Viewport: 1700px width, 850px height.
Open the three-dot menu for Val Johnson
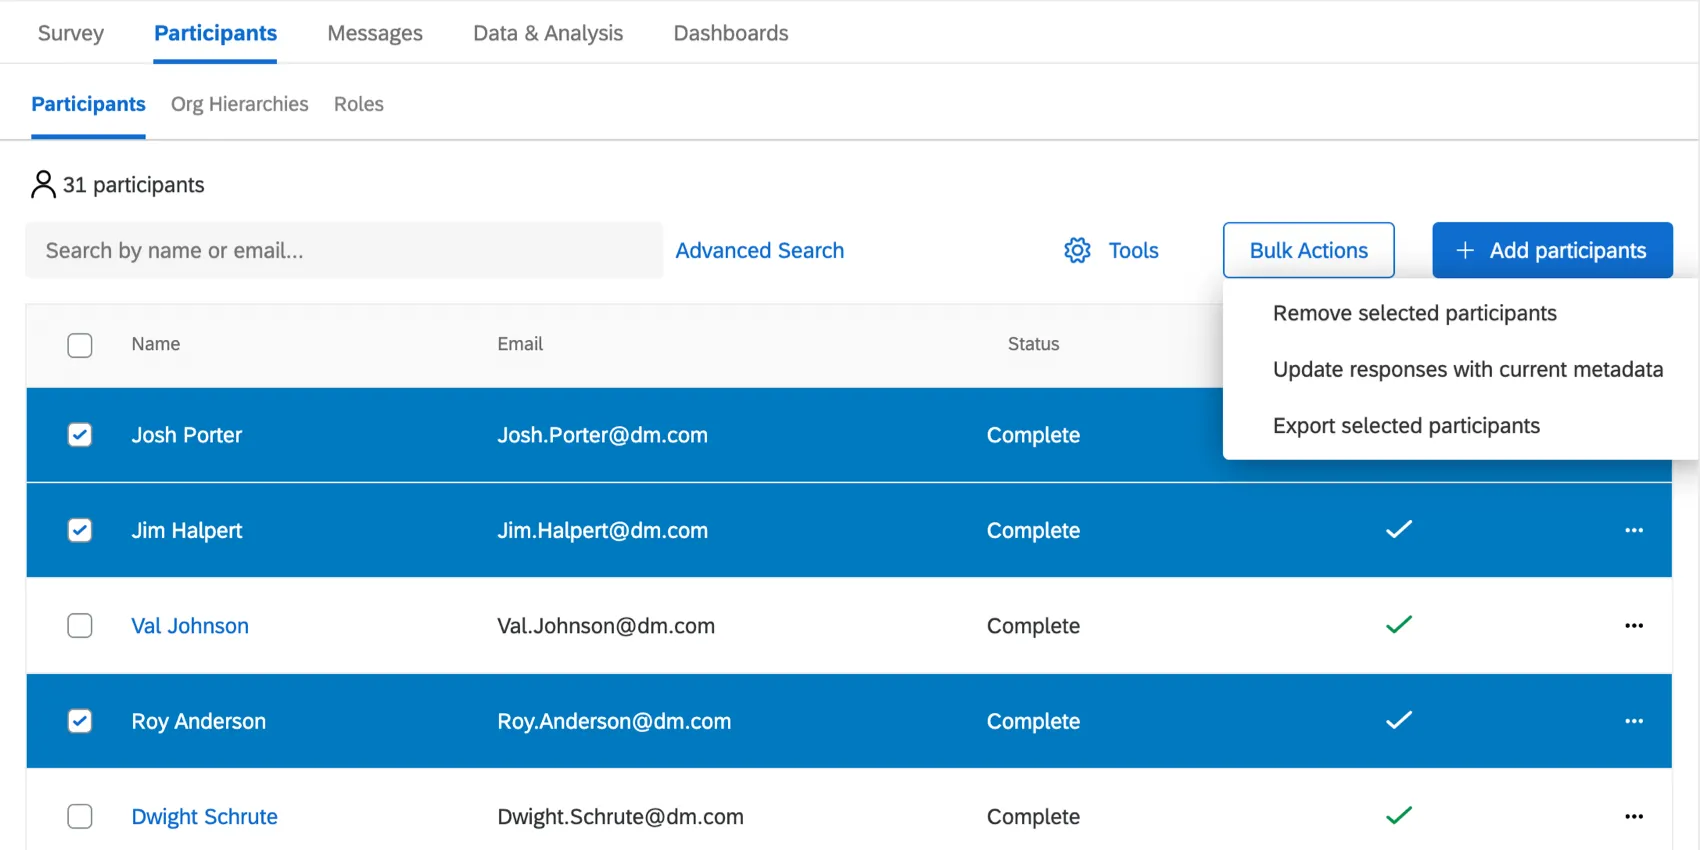pos(1634,626)
